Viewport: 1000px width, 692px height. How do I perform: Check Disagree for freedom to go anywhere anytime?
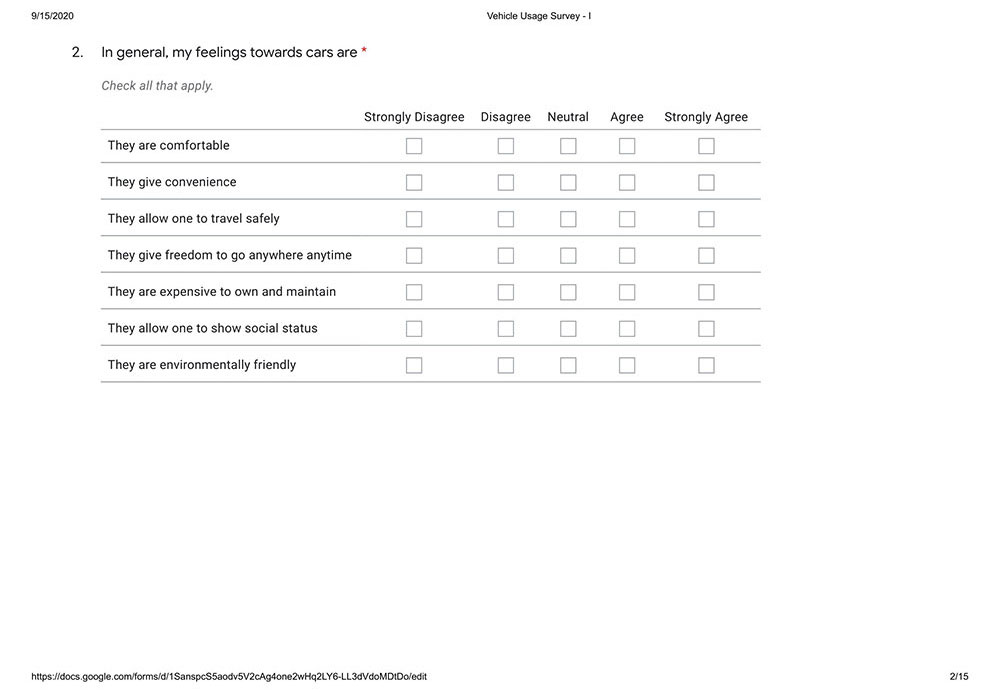point(506,256)
